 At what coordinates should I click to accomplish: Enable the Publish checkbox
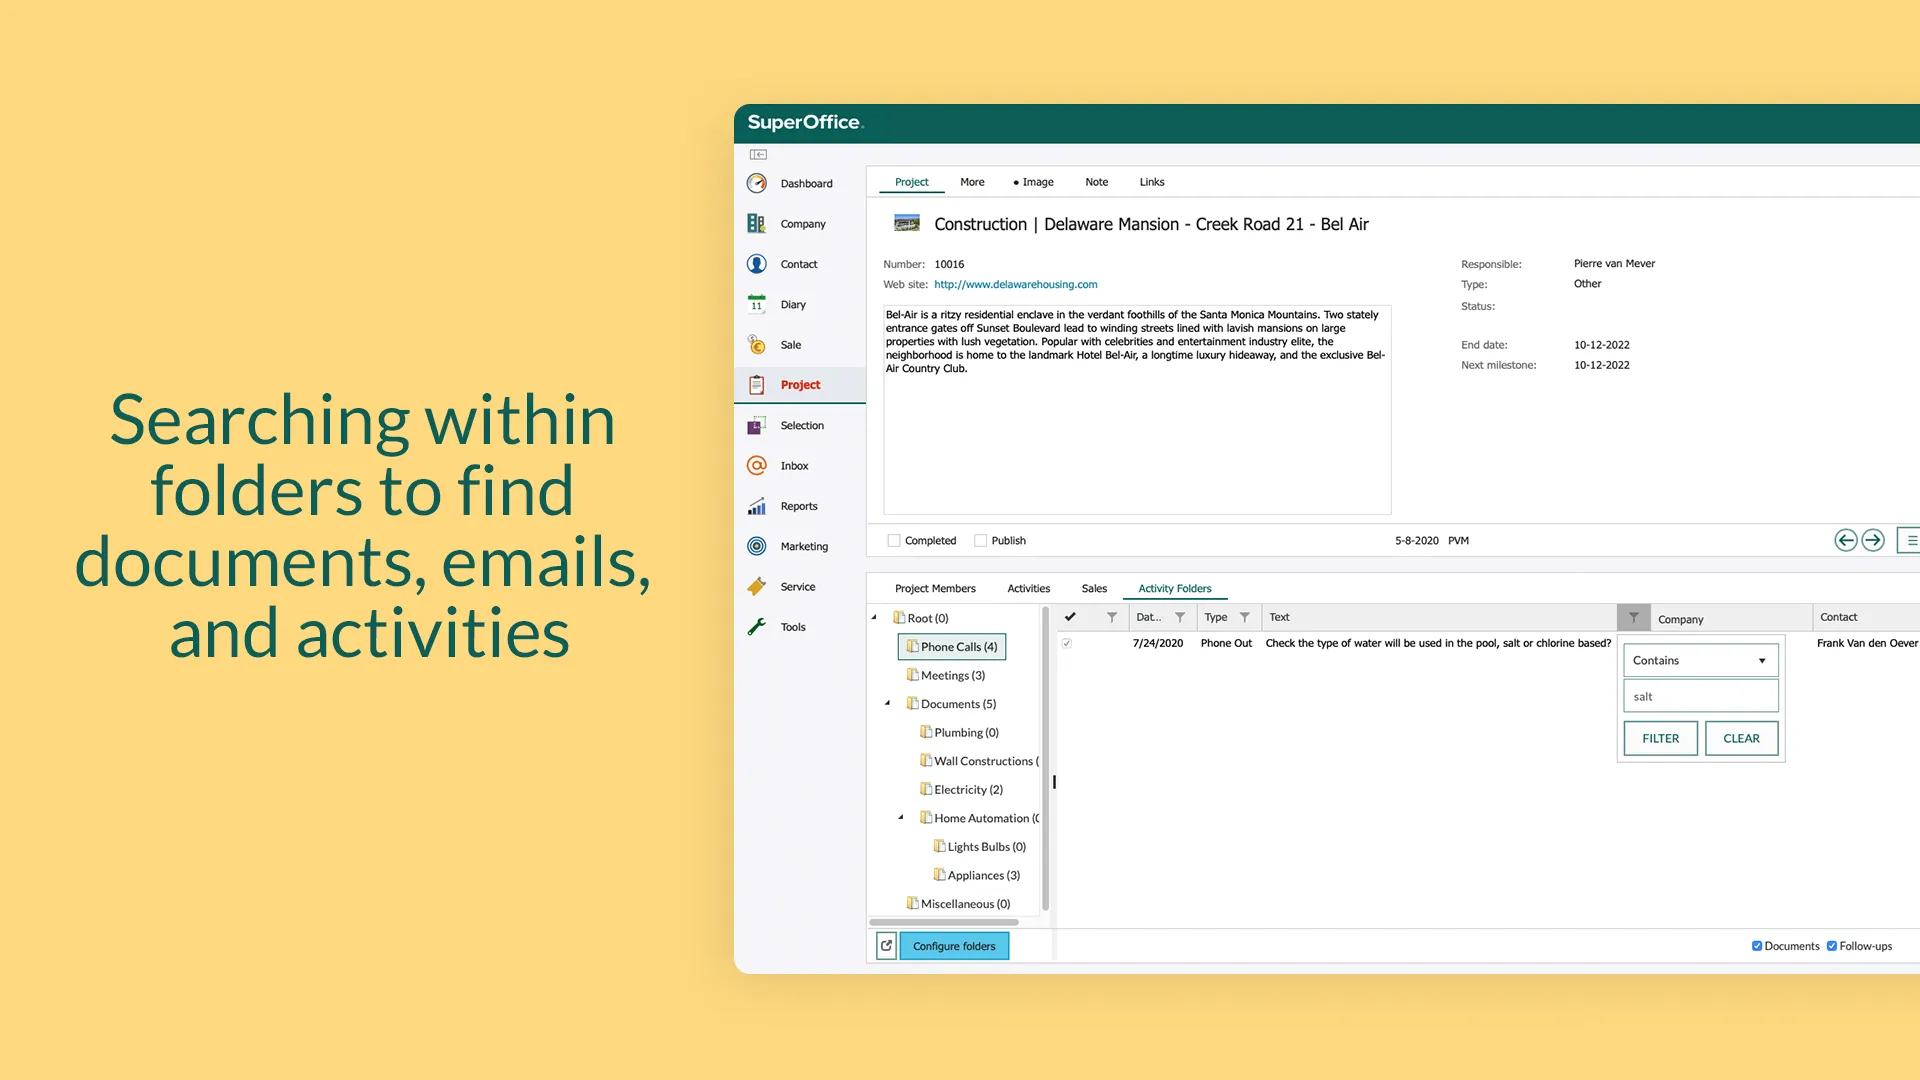(981, 541)
